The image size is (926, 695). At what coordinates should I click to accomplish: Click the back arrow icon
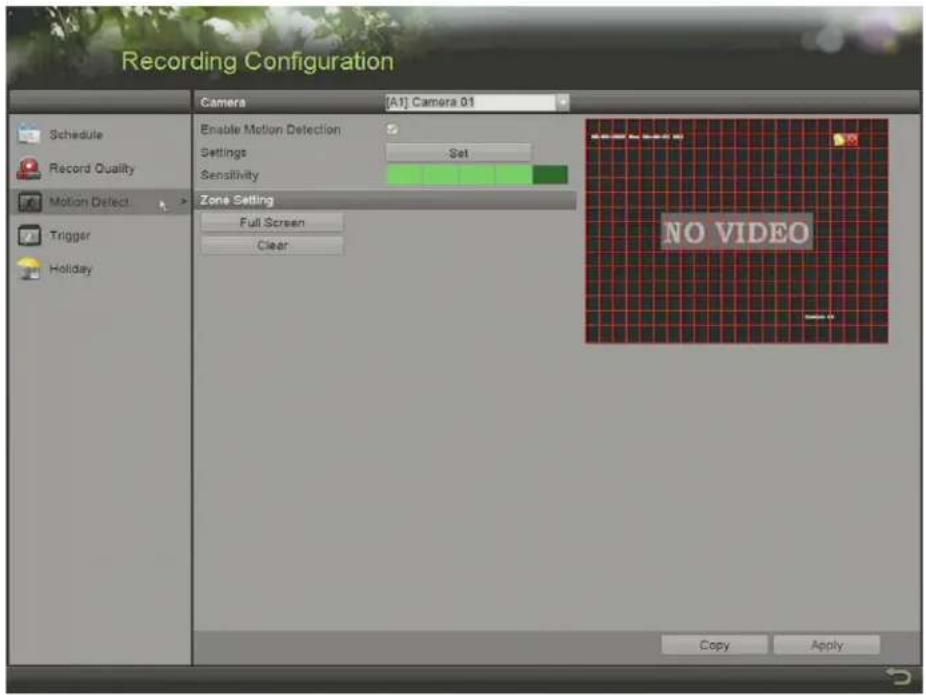[x=898, y=676]
